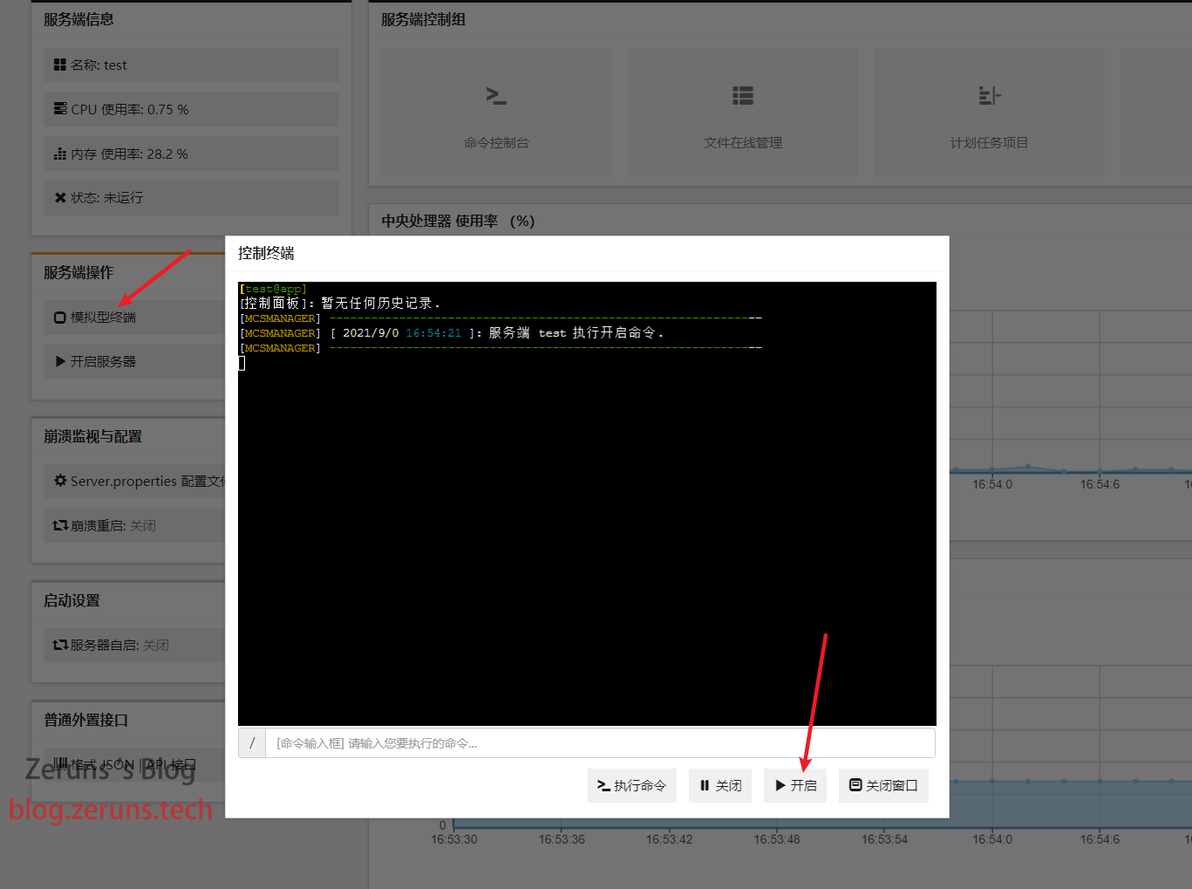
Task: Click the CPU 使用率 info row
Action: (191, 110)
